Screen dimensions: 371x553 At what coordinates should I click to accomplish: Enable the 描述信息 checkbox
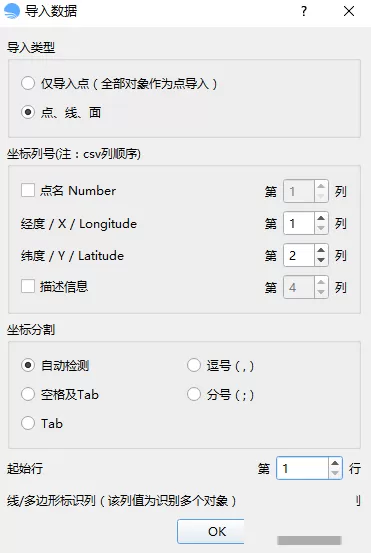tap(28, 286)
